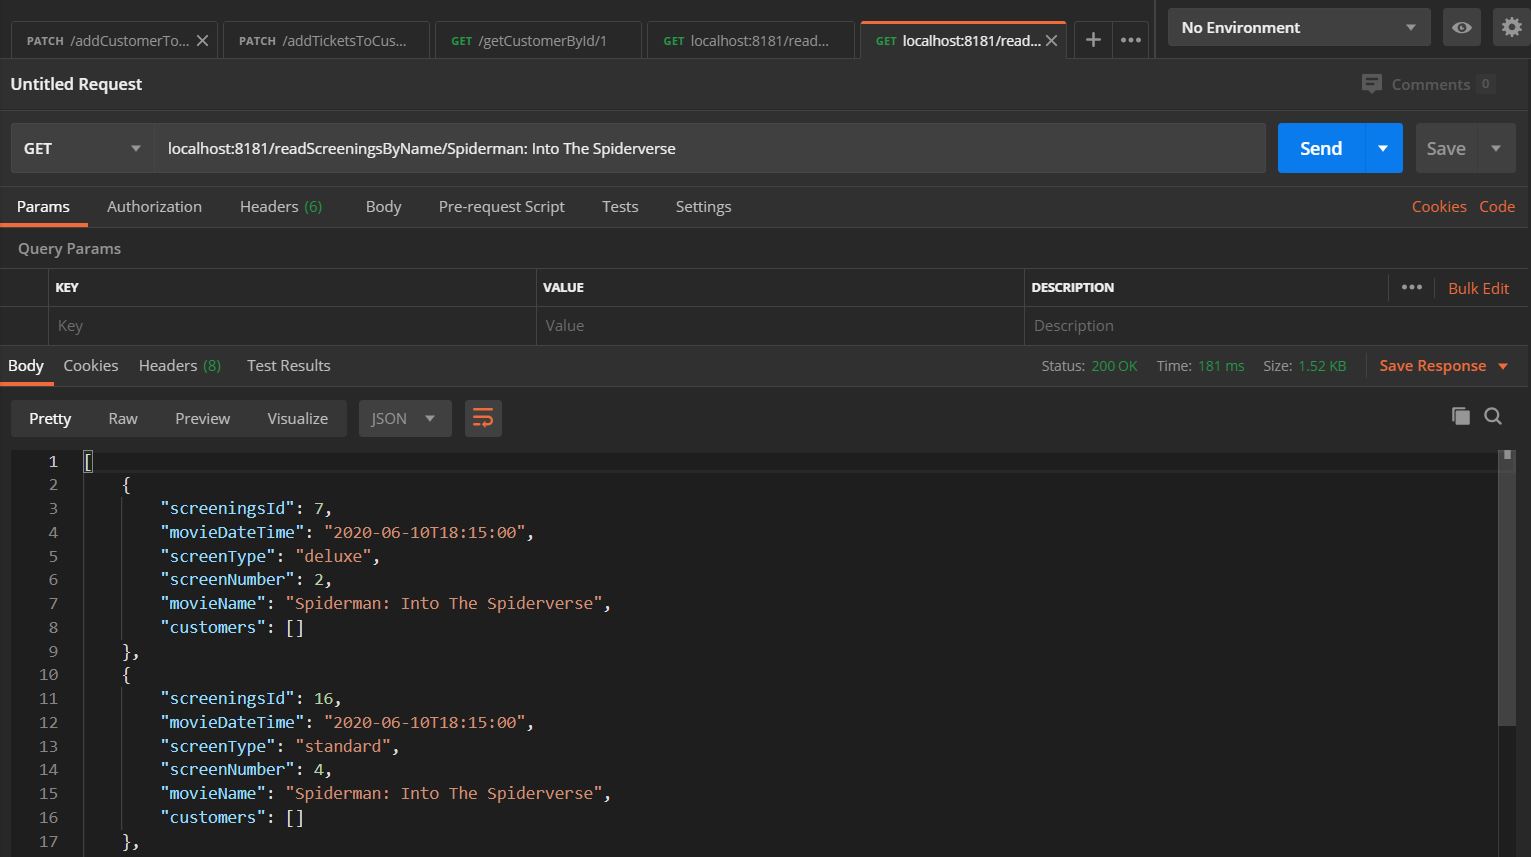Click into the request URL field
This screenshot has width=1531, height=857.
click(710, 148)
